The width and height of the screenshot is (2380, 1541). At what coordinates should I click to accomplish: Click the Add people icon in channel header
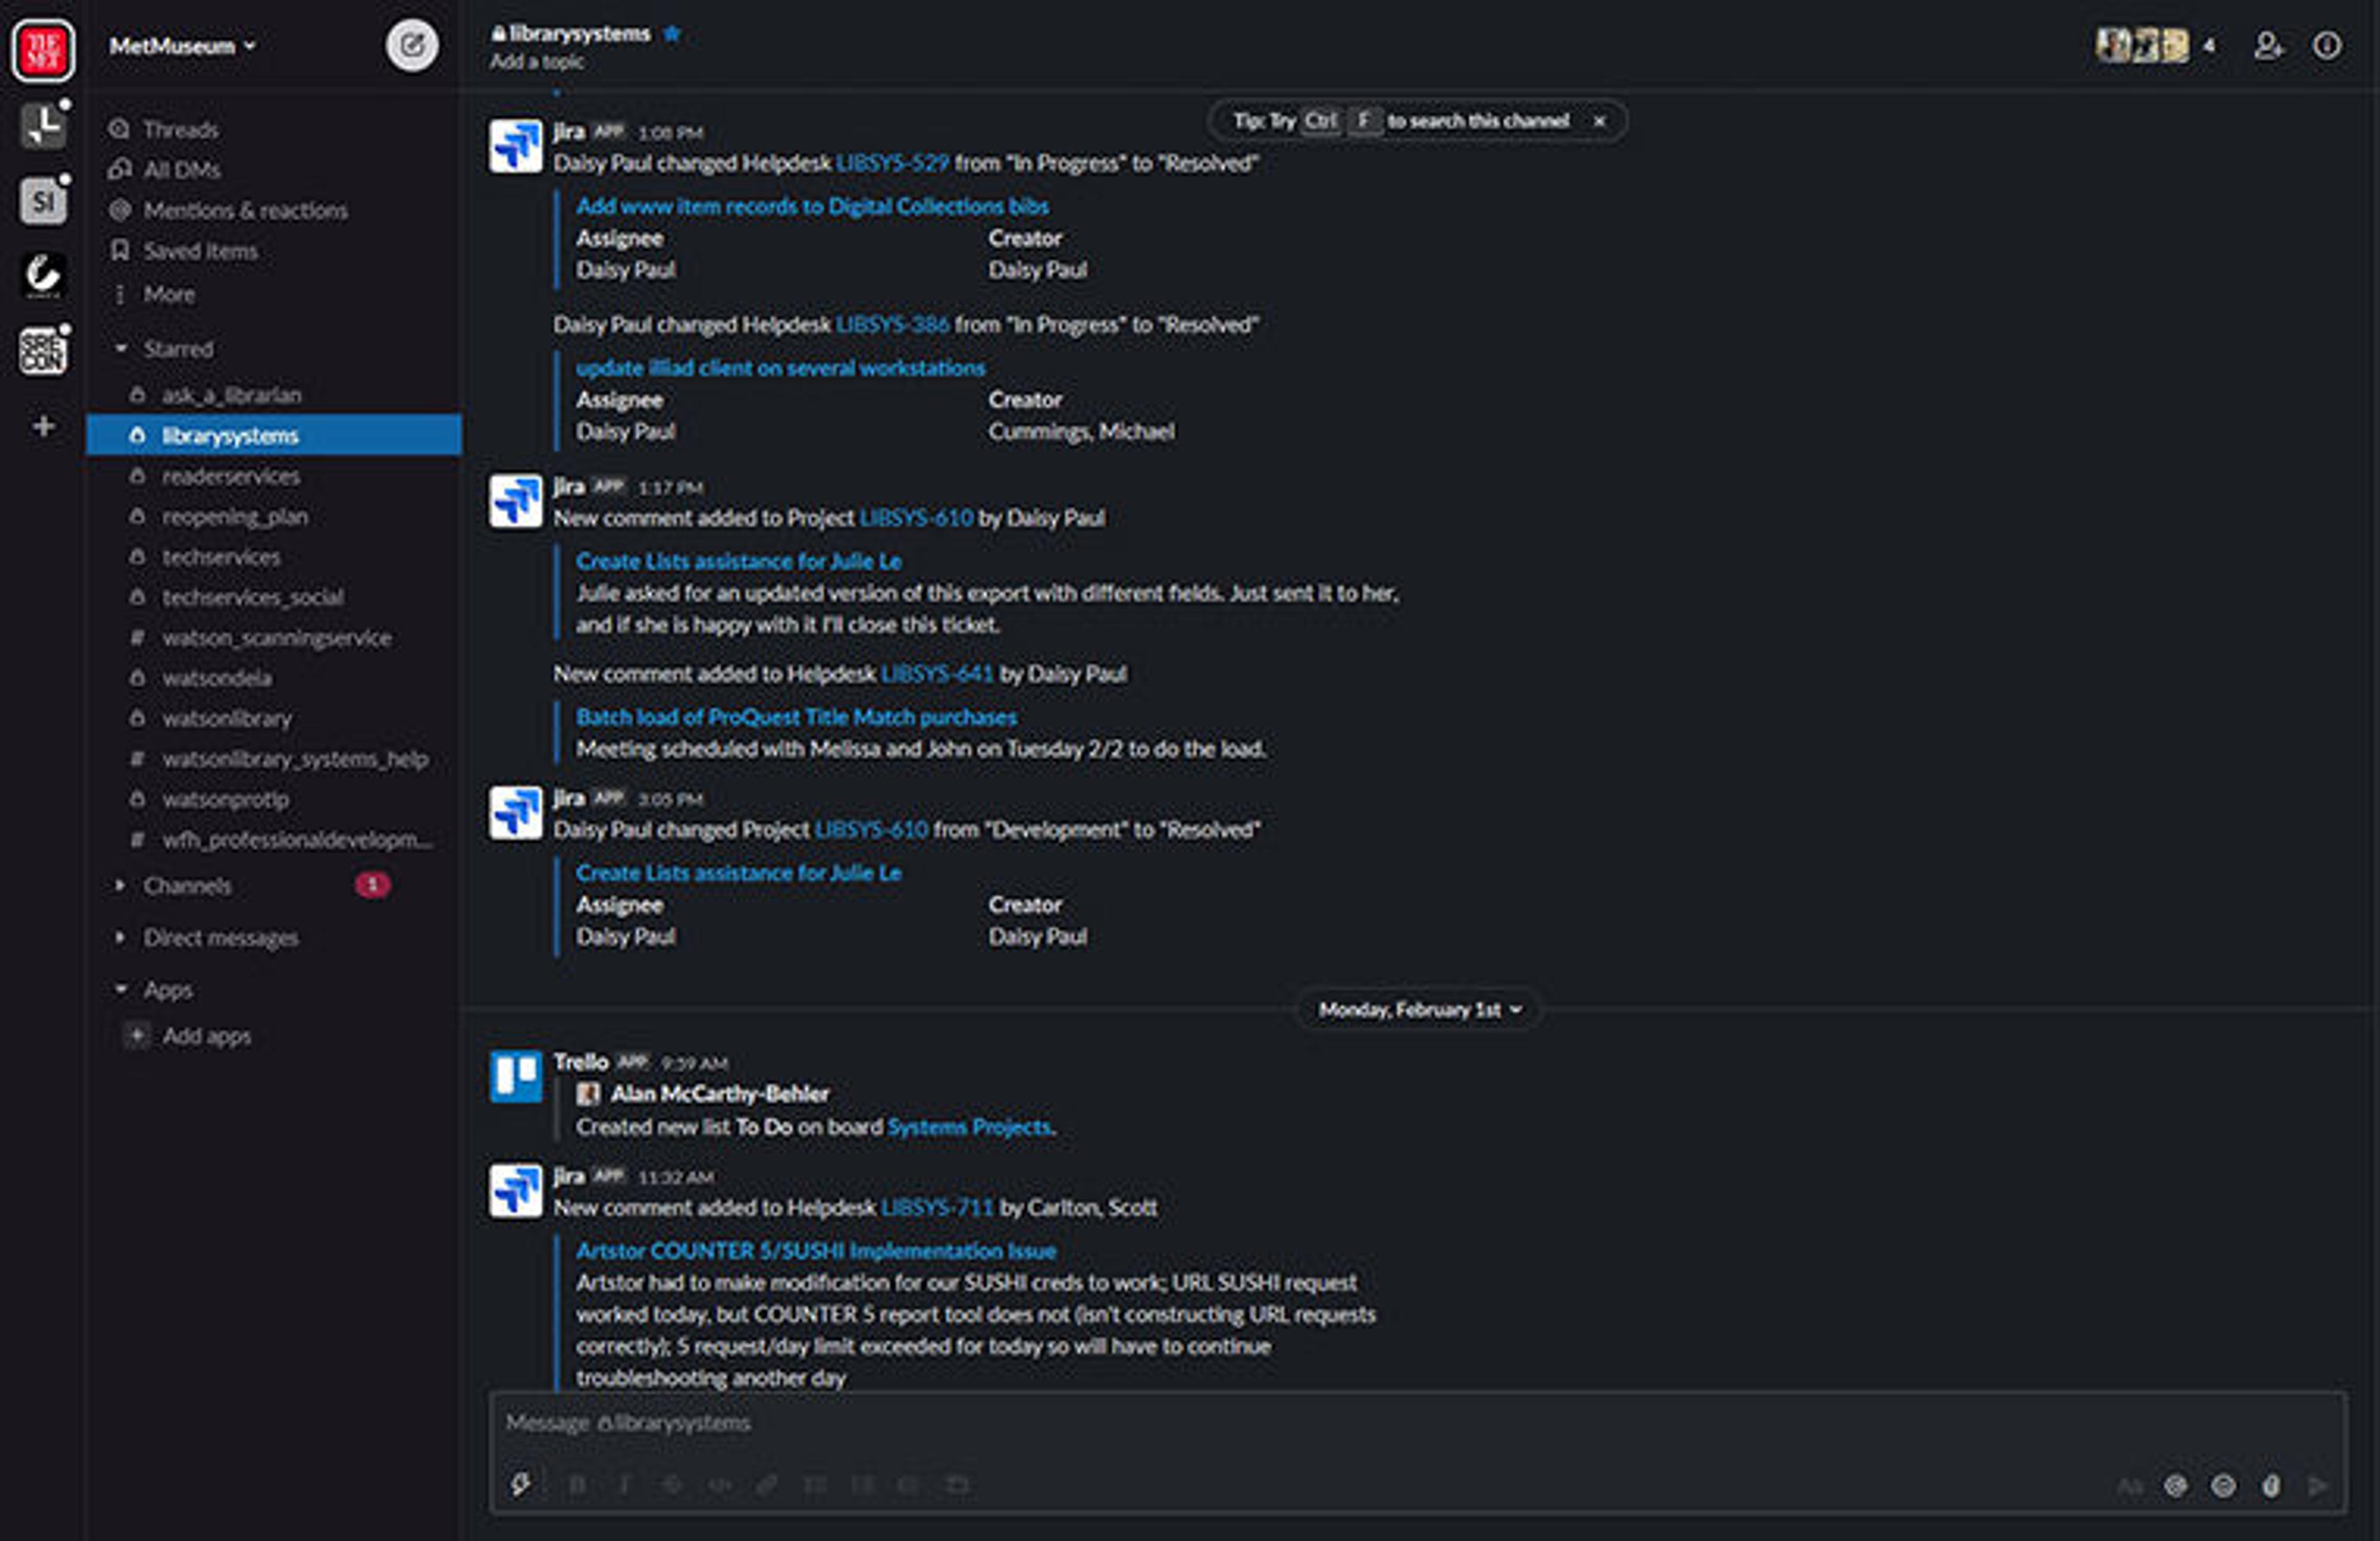pyautogui.click(x=2266, y=46)
